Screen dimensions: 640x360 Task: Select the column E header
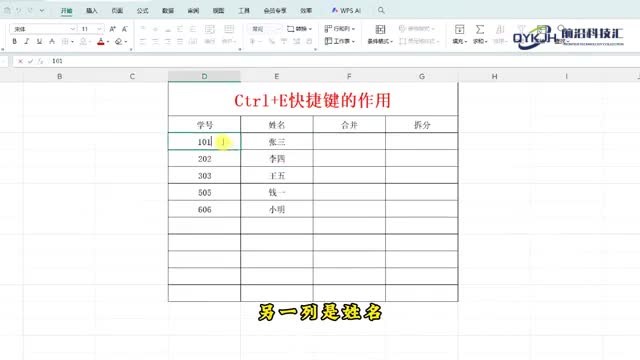pos(277,76)
